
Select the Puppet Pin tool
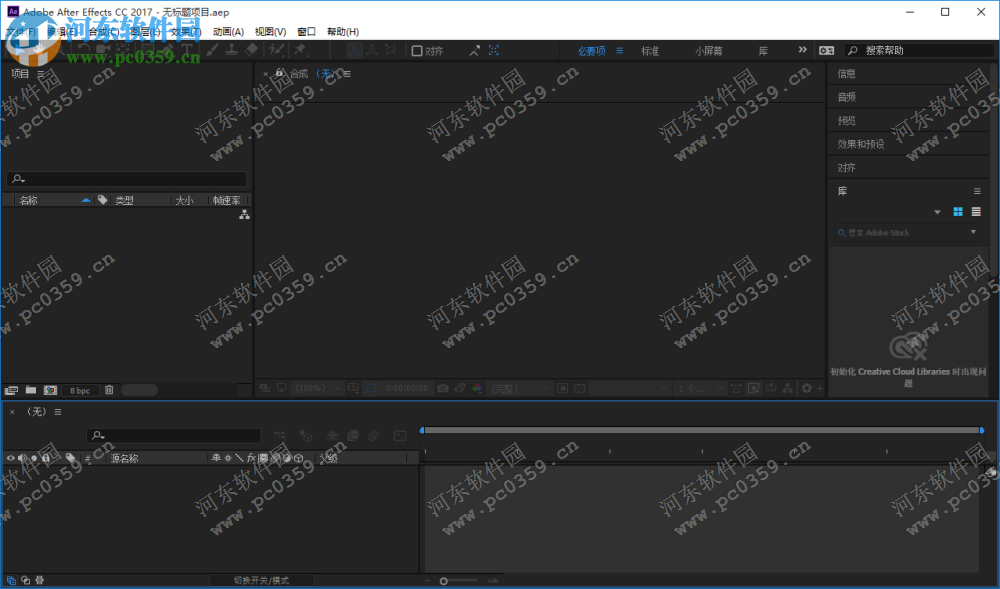(x=298, y=49)
